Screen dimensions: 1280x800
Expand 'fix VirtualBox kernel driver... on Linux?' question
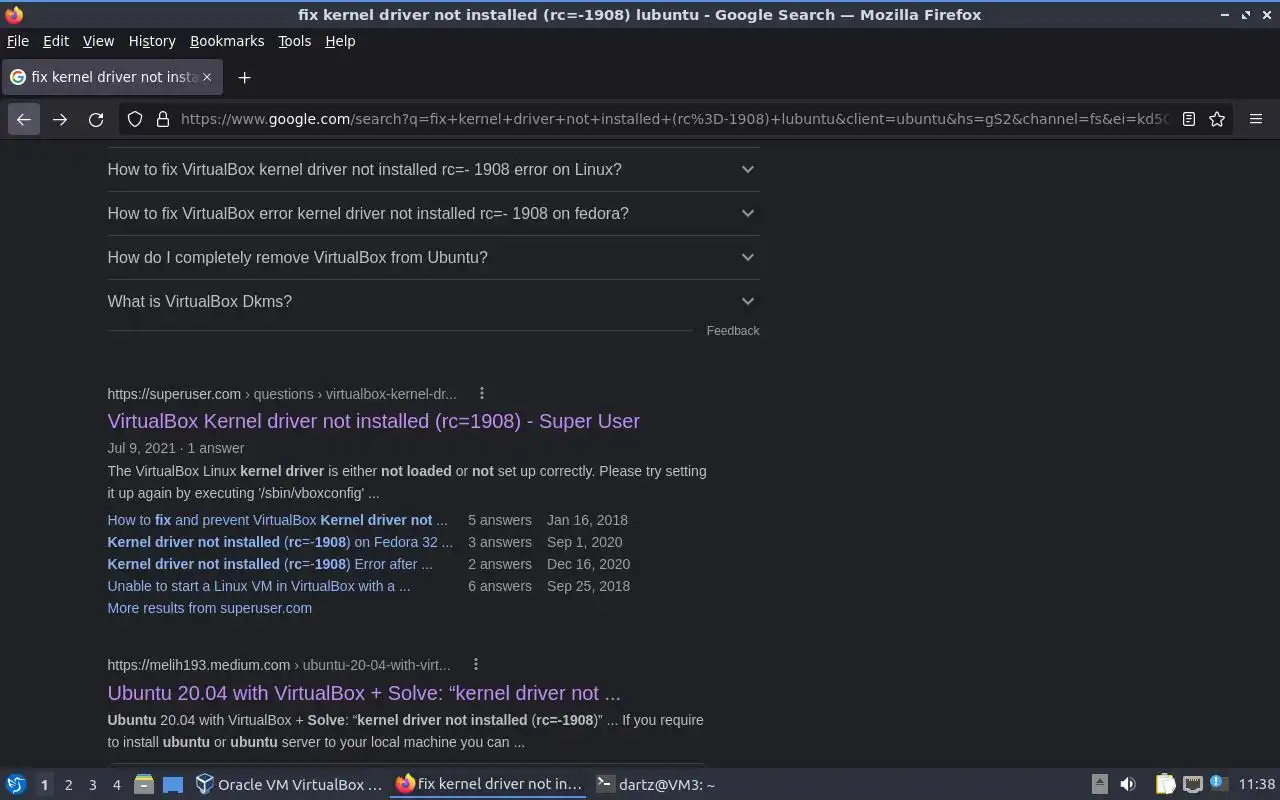click(x=433, y=169)
